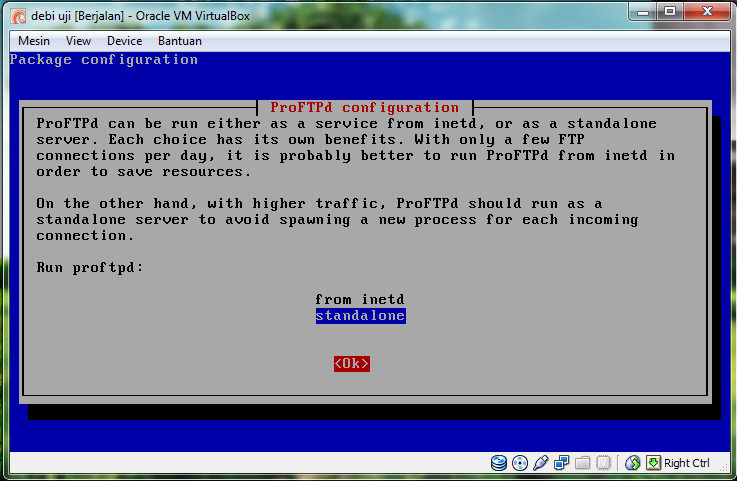Click the virtualization (V) chip status icon
Screen dimensions: 737x481
[604, 463]
